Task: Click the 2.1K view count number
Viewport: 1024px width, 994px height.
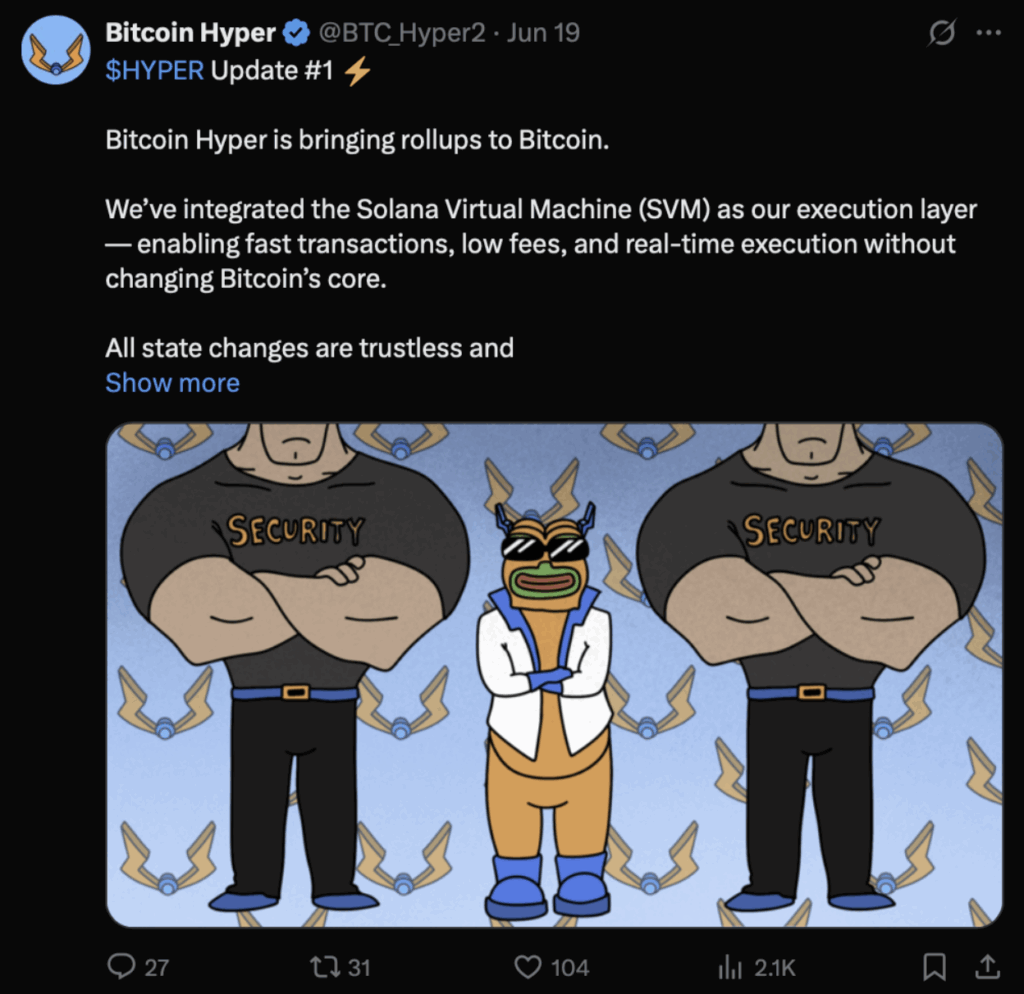Action: pos(775,967)
